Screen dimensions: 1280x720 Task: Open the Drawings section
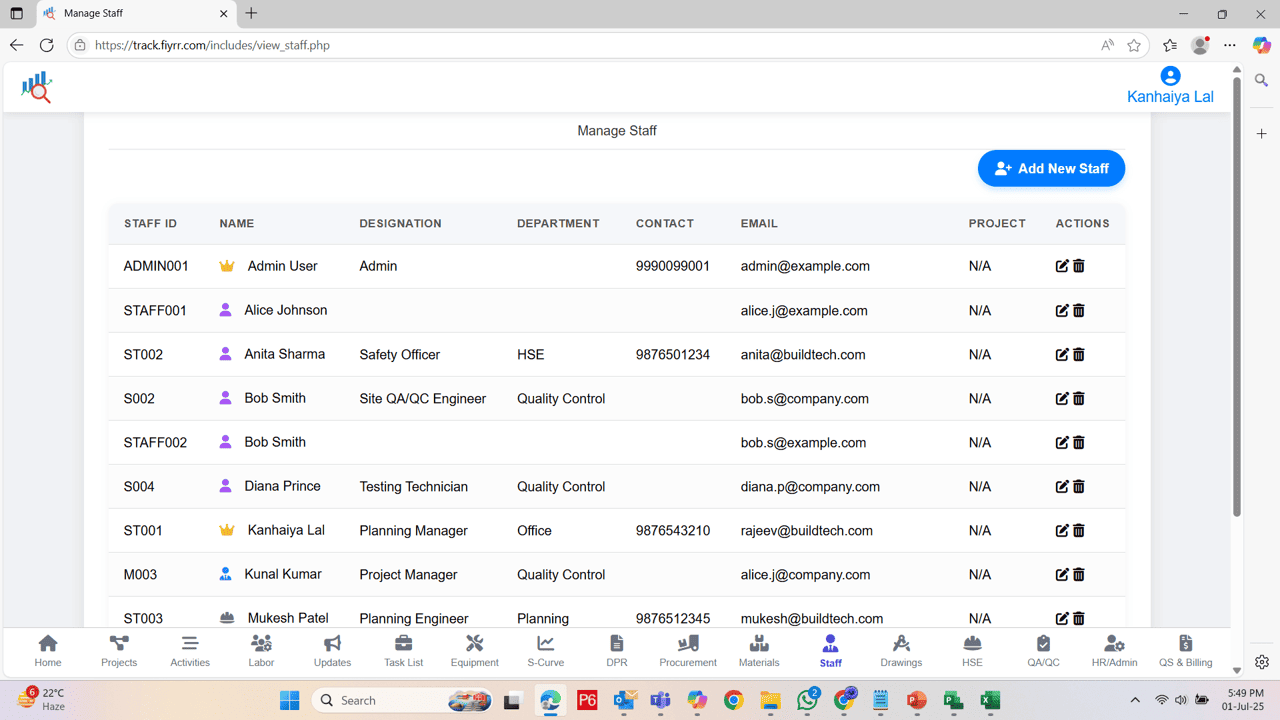tap(900, 650)
